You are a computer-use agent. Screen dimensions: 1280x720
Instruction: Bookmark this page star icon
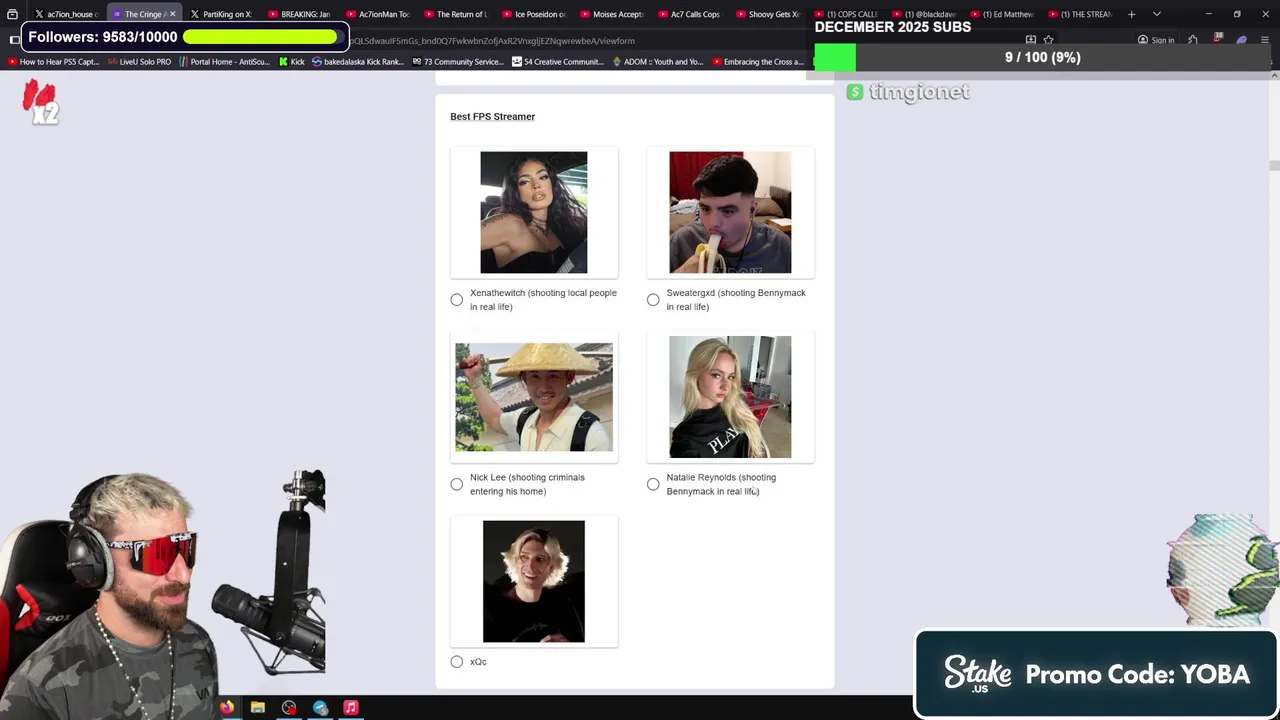pos(1048,40)
